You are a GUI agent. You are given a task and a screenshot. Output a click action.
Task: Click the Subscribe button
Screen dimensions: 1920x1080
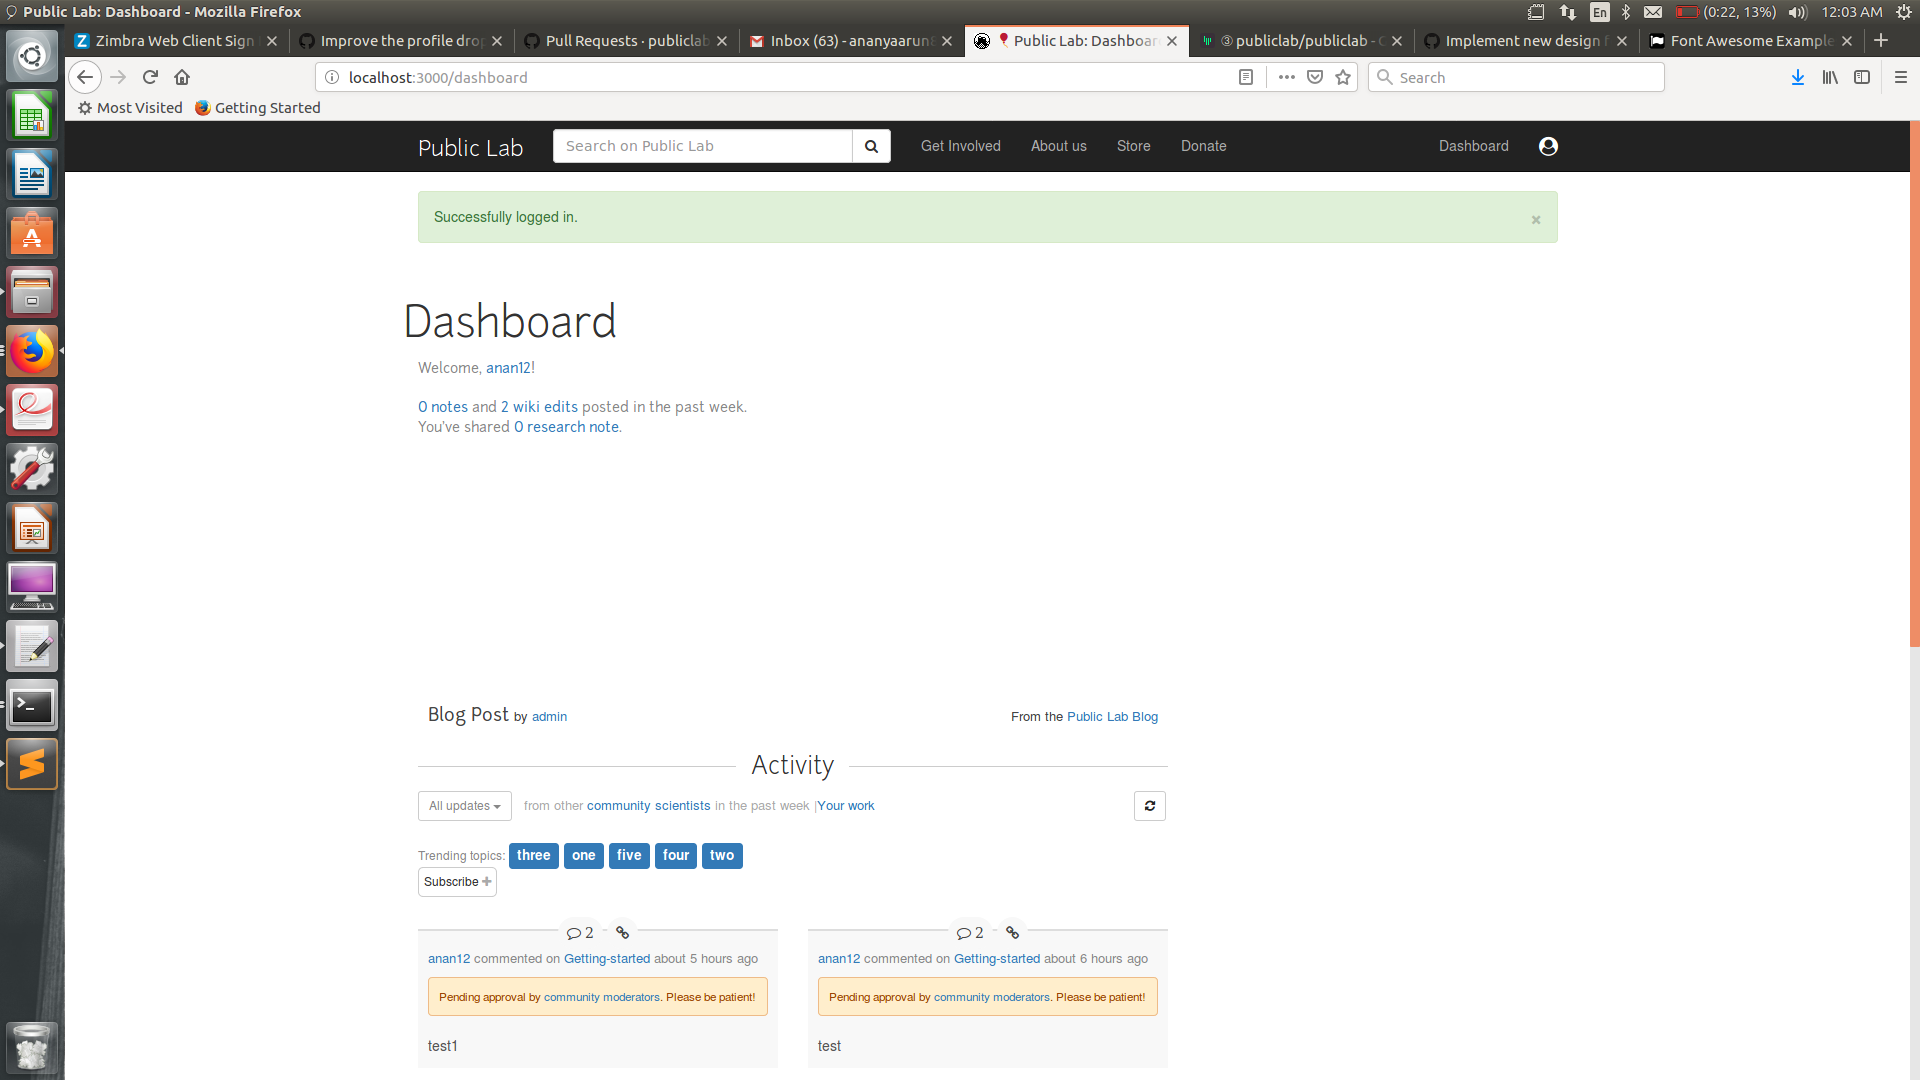[457, 882]
